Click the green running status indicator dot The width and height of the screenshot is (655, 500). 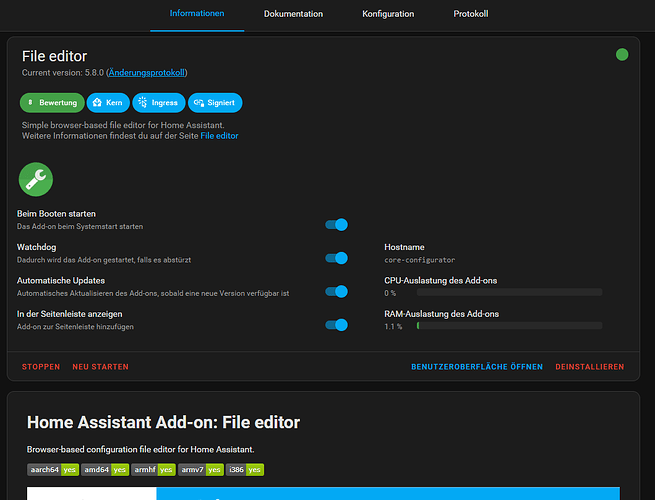(622, 55)
